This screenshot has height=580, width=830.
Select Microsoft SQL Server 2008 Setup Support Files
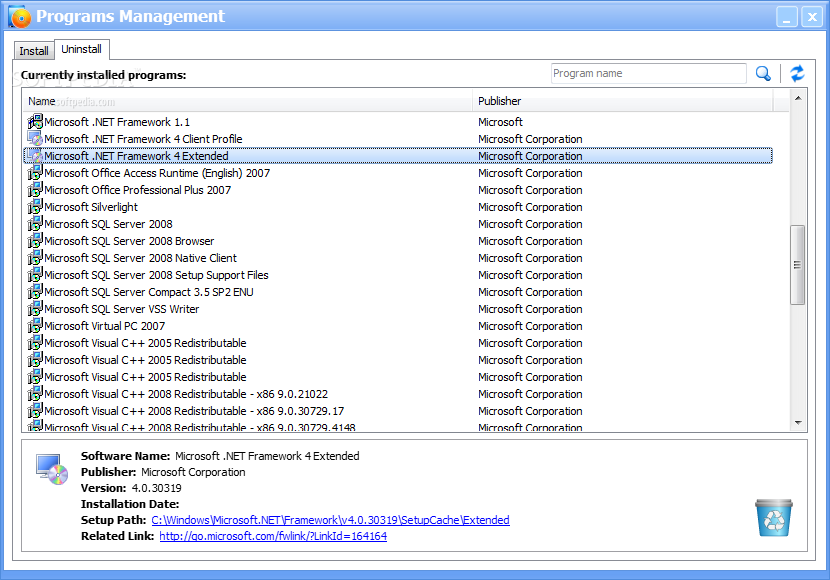pyautogui.click(x=398, y=275)
